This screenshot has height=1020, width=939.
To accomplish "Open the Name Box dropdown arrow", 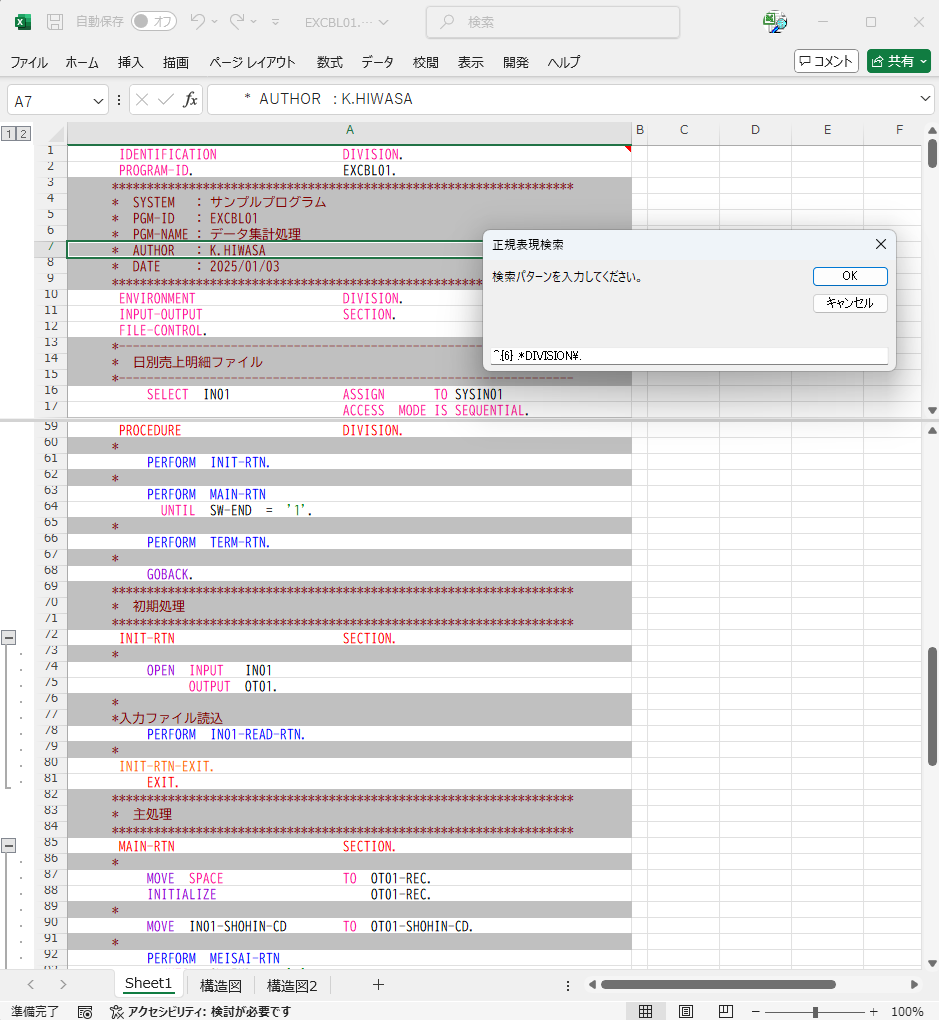I will (98, 100).
